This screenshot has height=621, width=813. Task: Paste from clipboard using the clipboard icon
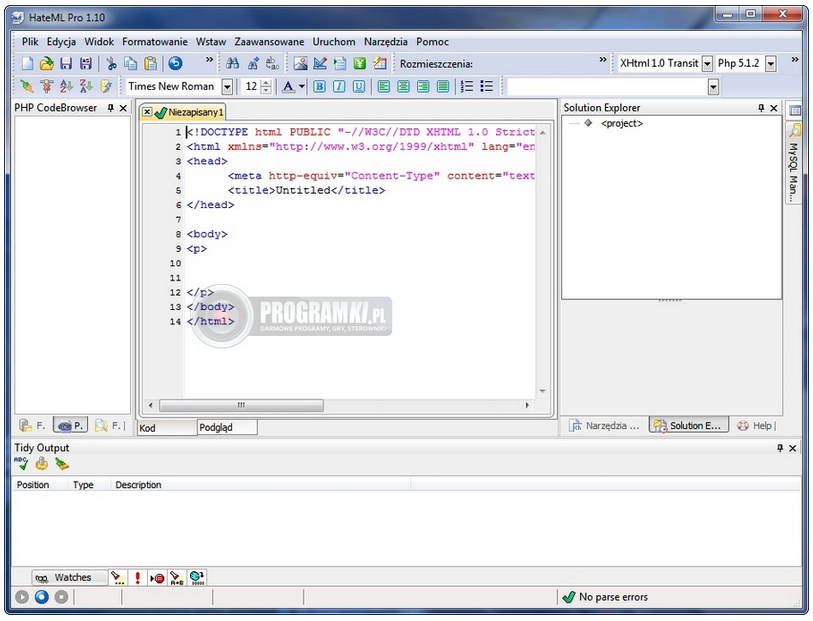click(150, 63)
